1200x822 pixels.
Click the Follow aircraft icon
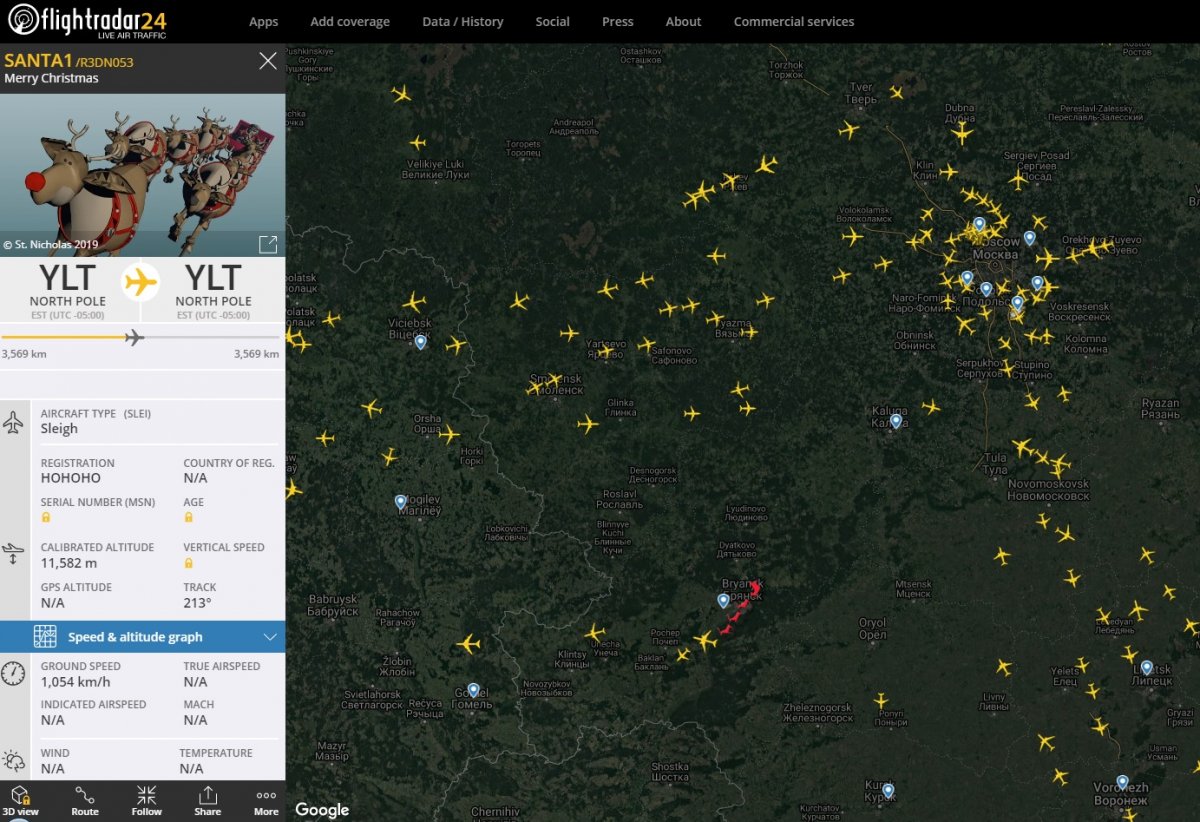(x=146, y=800)
